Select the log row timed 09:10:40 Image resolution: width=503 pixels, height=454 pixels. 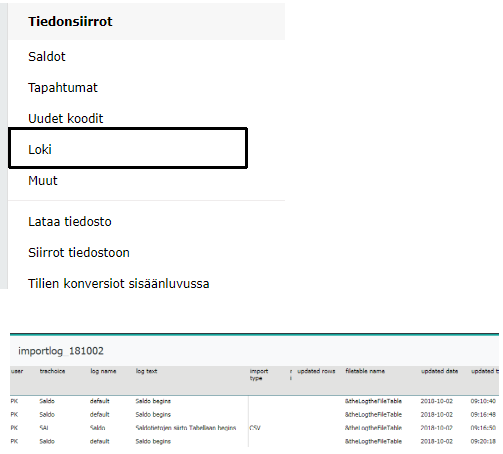[x=254, y=401]
